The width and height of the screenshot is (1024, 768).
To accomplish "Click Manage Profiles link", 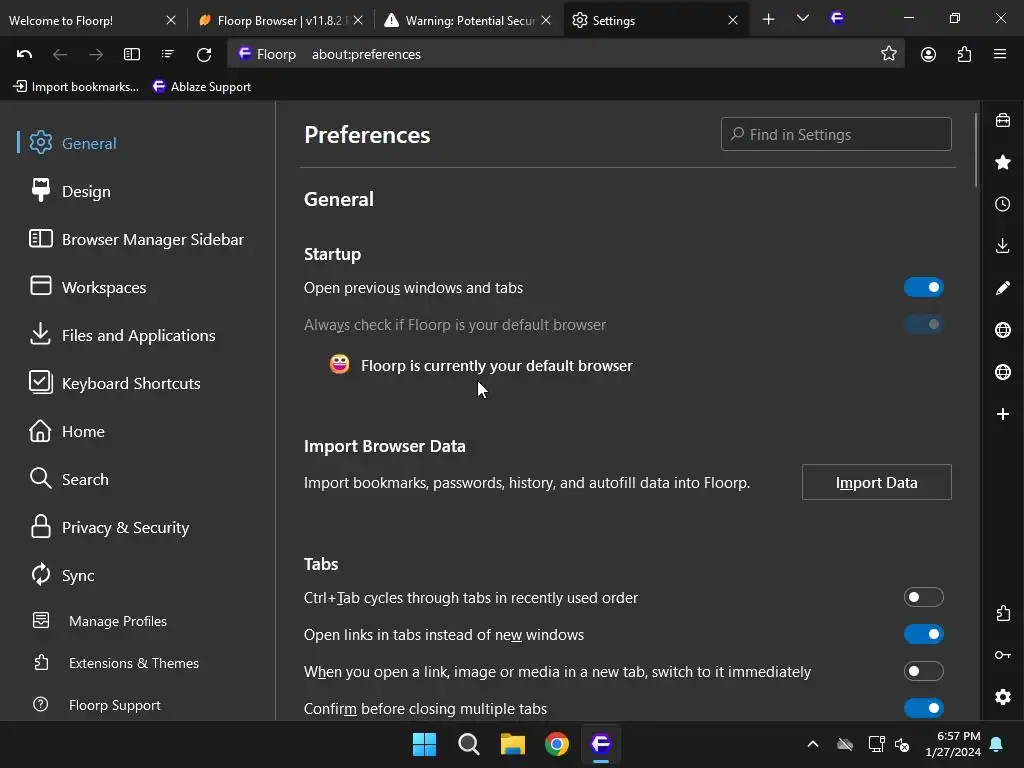I will tap(118, 621).
